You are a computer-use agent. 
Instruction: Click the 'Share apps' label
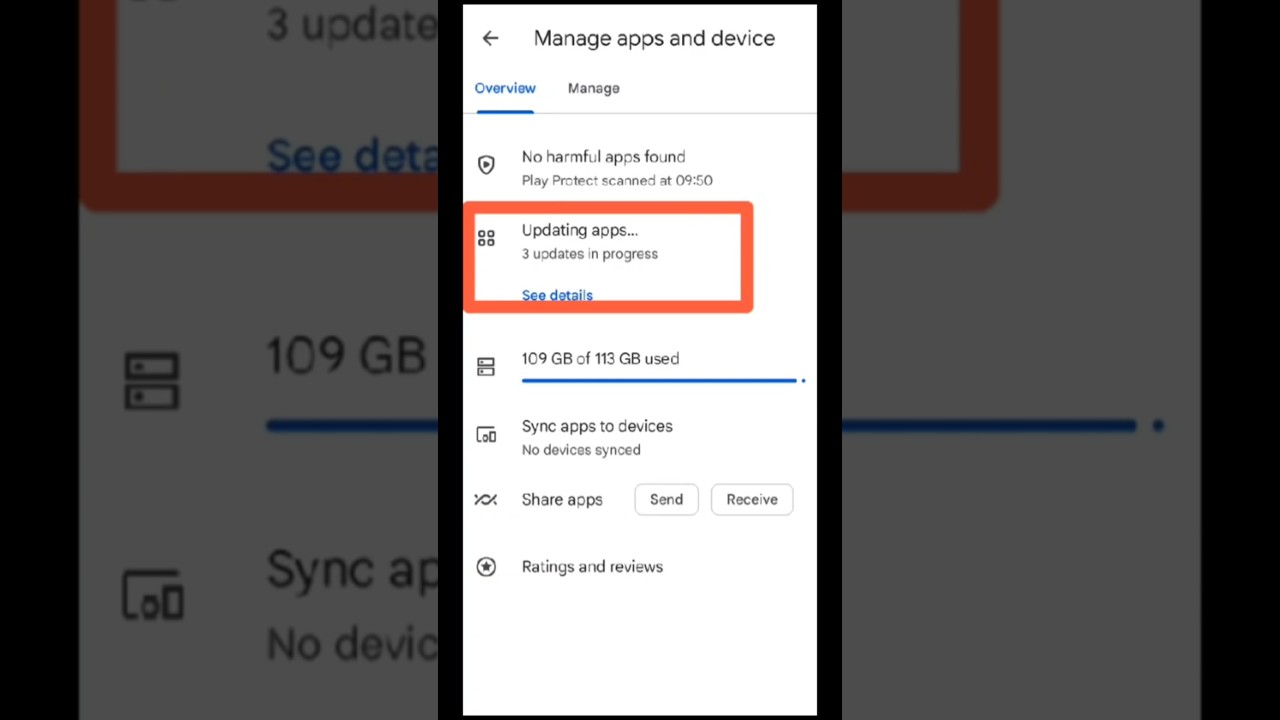(562, 500)
